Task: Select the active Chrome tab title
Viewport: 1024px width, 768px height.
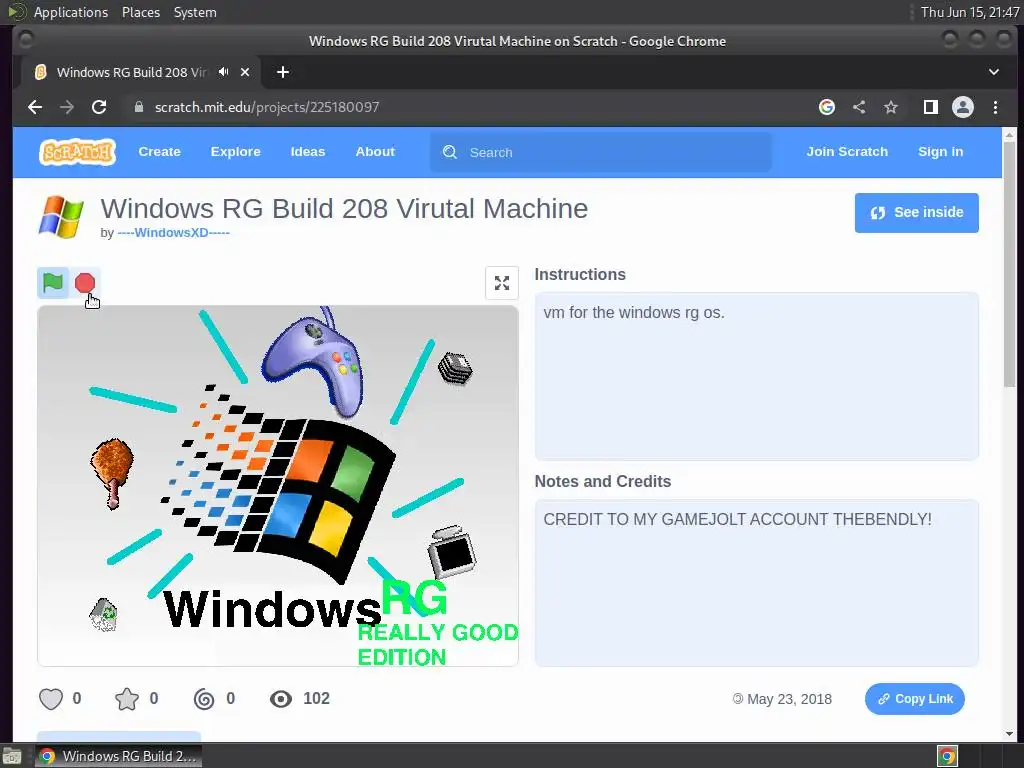Action: pyautogui.click(x=131, y=72)
